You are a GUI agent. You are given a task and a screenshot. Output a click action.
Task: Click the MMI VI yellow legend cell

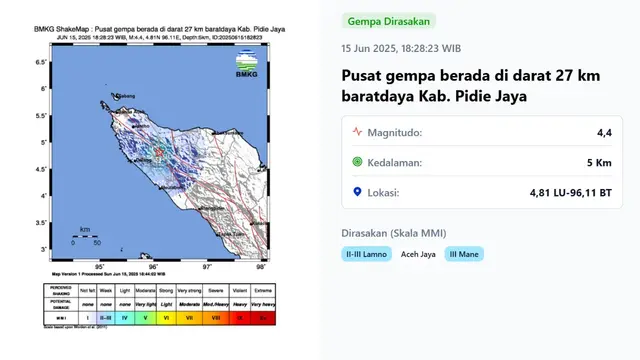pyautogui.click(x=166, y=318)
